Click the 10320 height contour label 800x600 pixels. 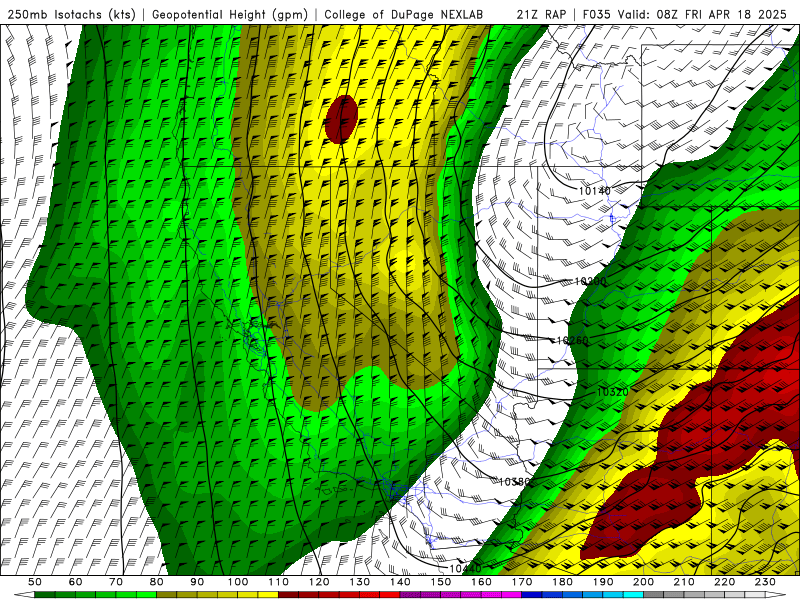coord(613,392)
